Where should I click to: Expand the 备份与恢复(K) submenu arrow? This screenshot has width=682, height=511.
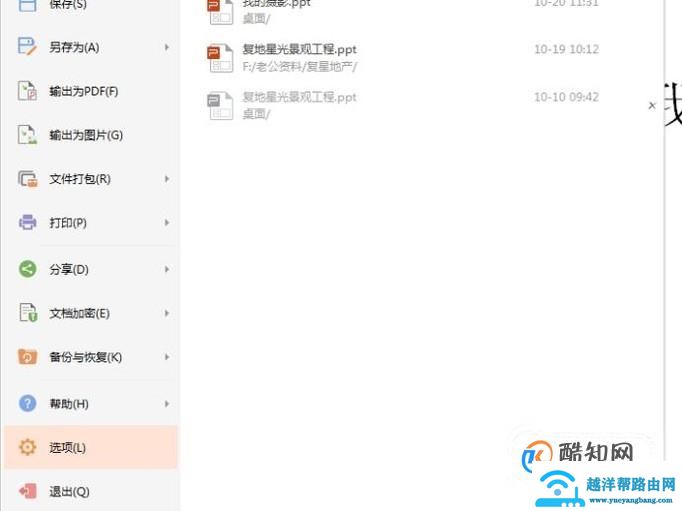(x=167, y=357)
